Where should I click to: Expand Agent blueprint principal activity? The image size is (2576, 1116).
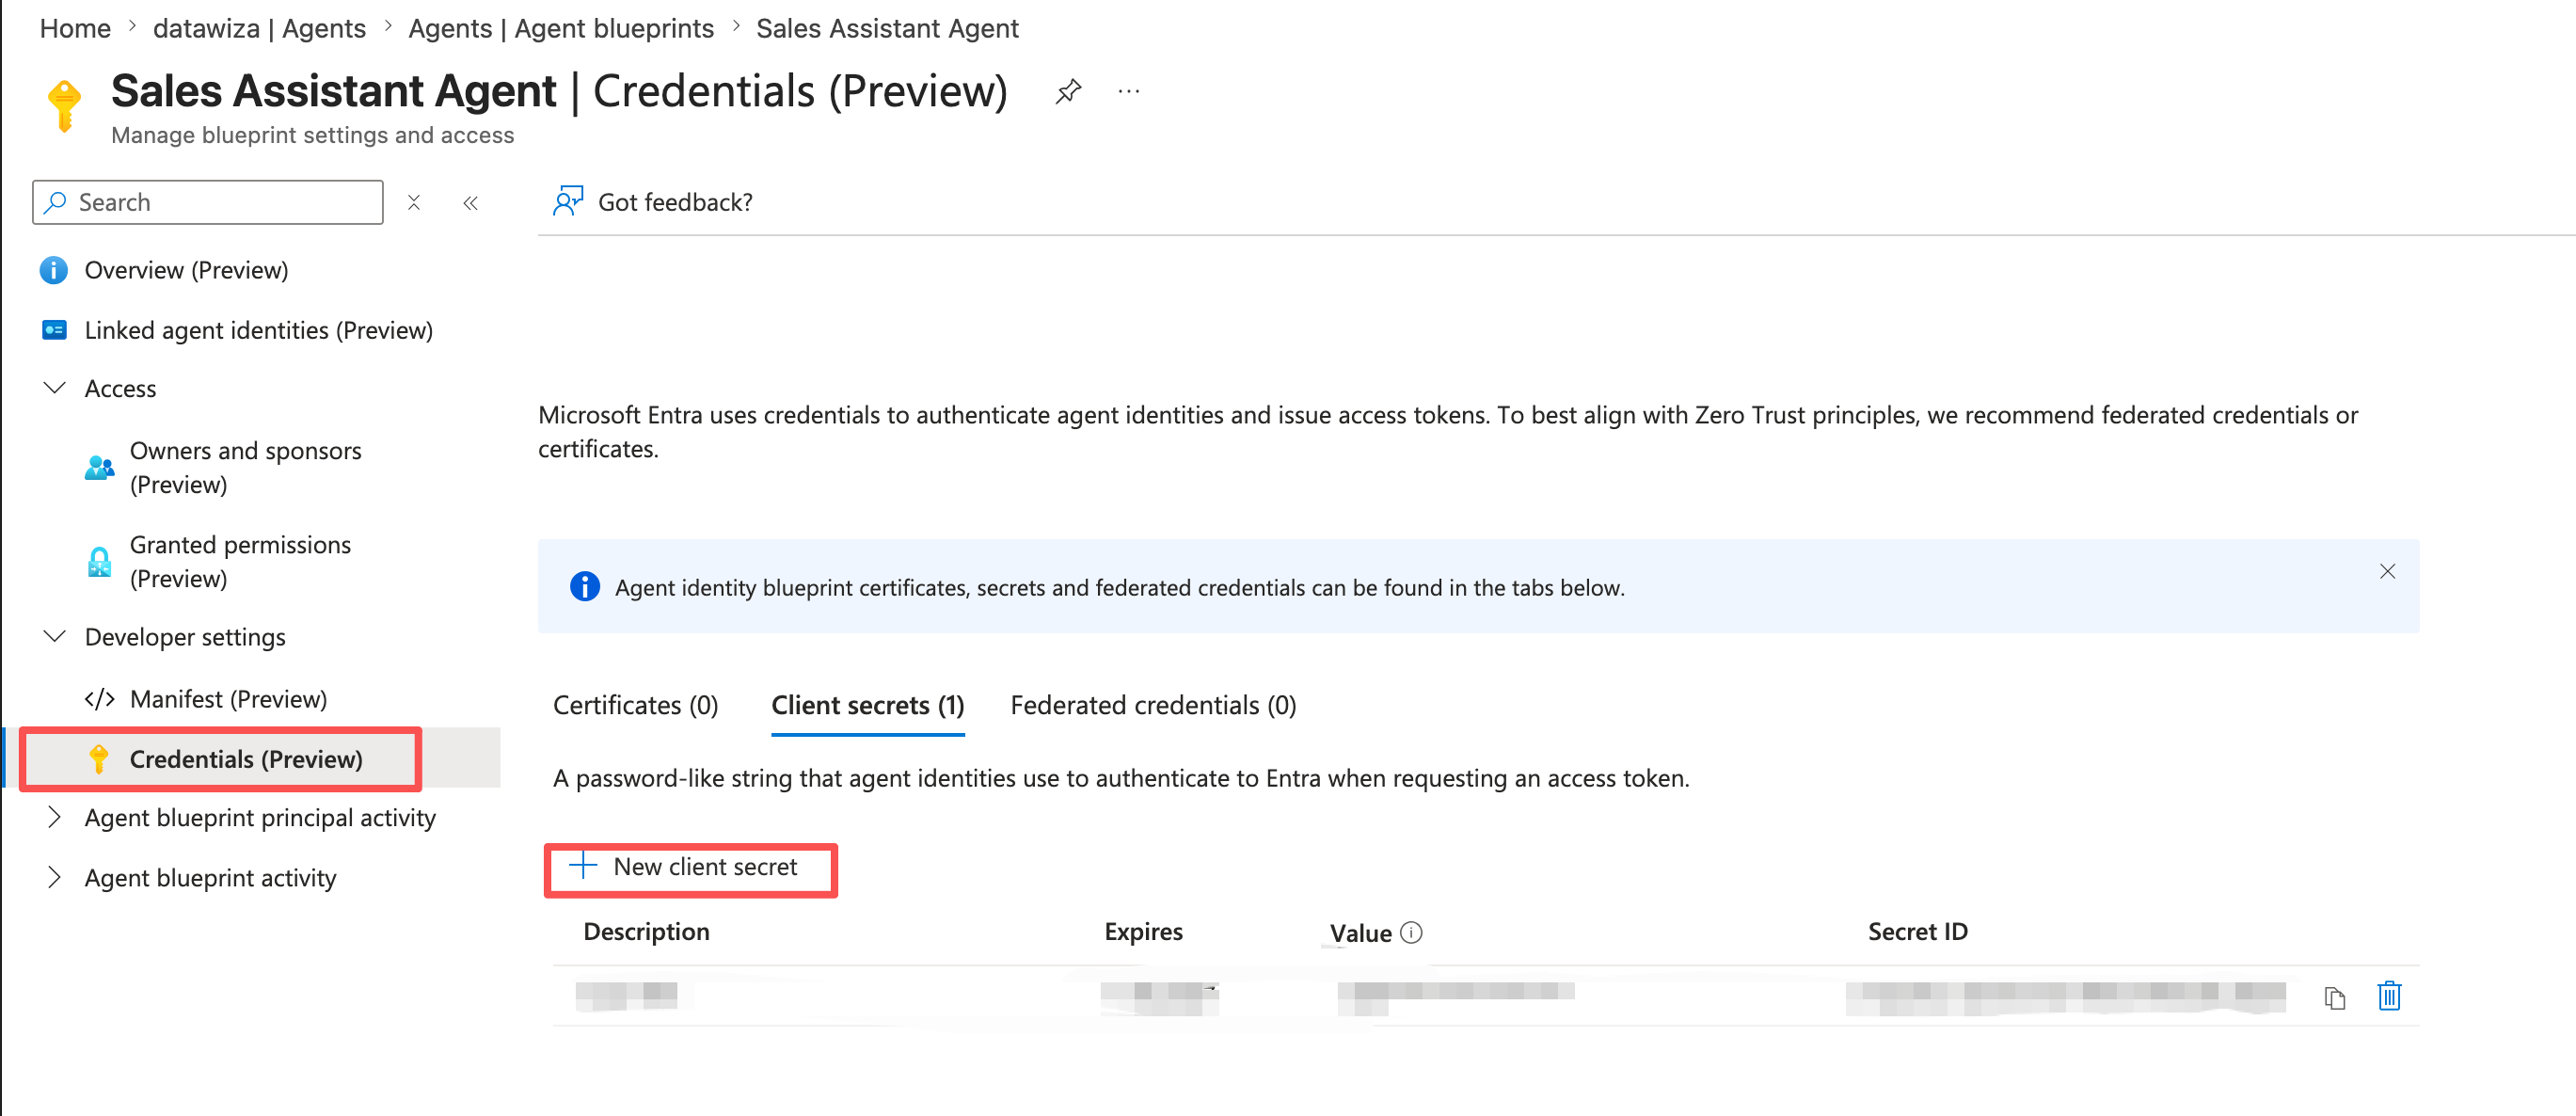click(55, 817)
